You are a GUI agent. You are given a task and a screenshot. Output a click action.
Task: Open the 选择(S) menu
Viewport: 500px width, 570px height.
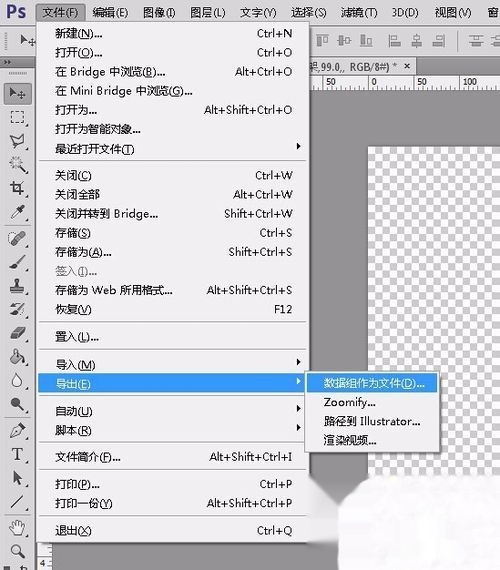pos(308,13)
